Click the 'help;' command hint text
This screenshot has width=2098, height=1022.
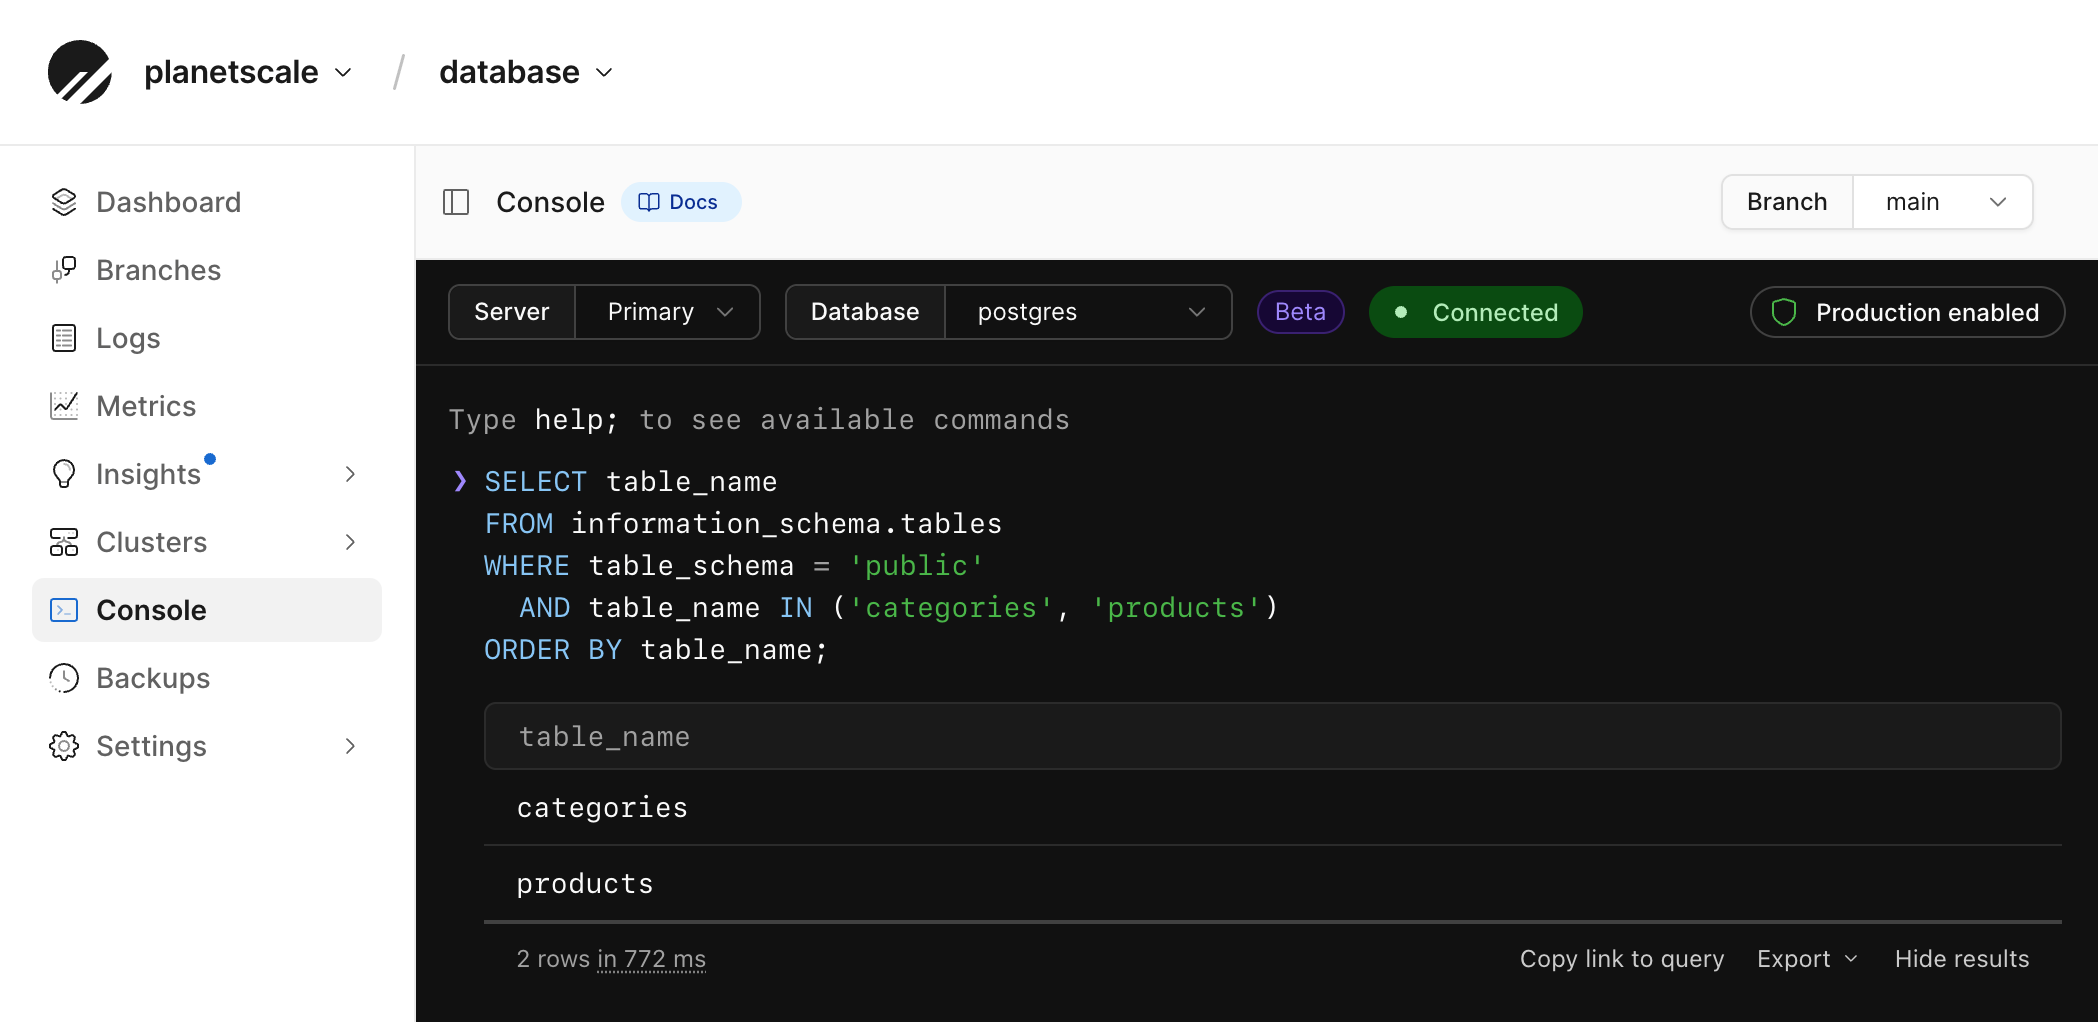576,420
